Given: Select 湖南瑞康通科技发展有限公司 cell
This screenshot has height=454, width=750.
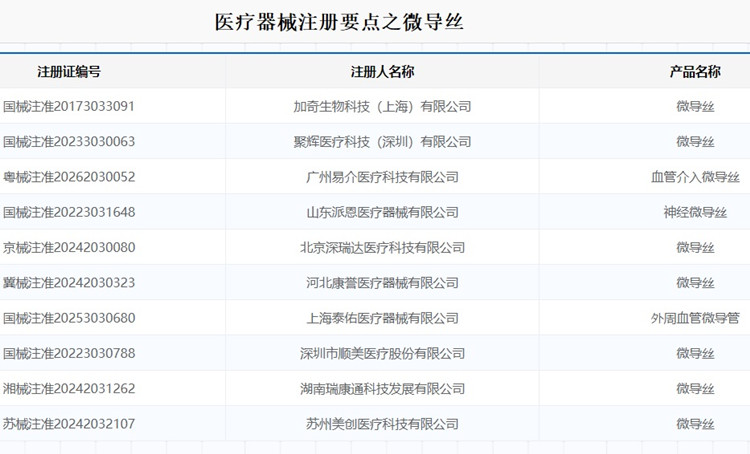Looking at the screenshot, I should pos(382,388).
